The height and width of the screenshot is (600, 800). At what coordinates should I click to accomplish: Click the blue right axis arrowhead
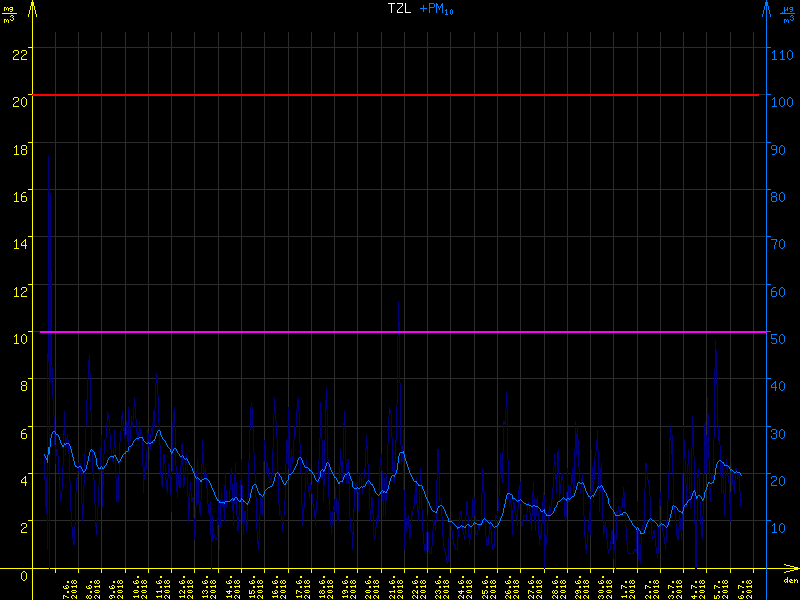[x=767, y=9]
